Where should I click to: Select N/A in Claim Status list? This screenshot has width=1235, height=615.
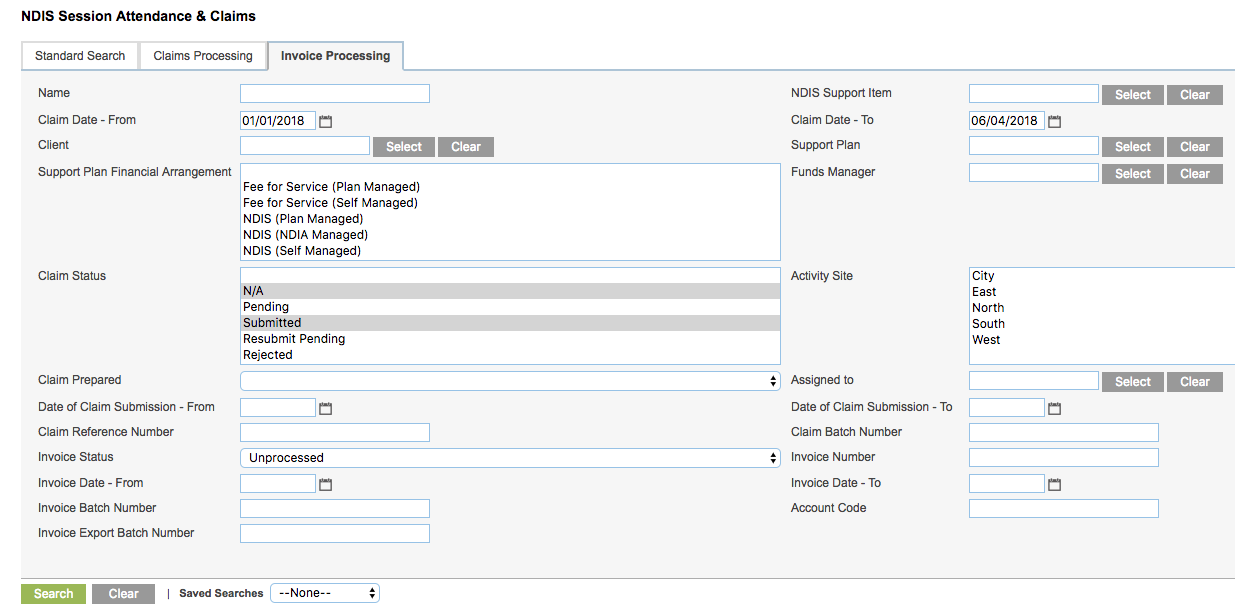click(x=510, y=291)
